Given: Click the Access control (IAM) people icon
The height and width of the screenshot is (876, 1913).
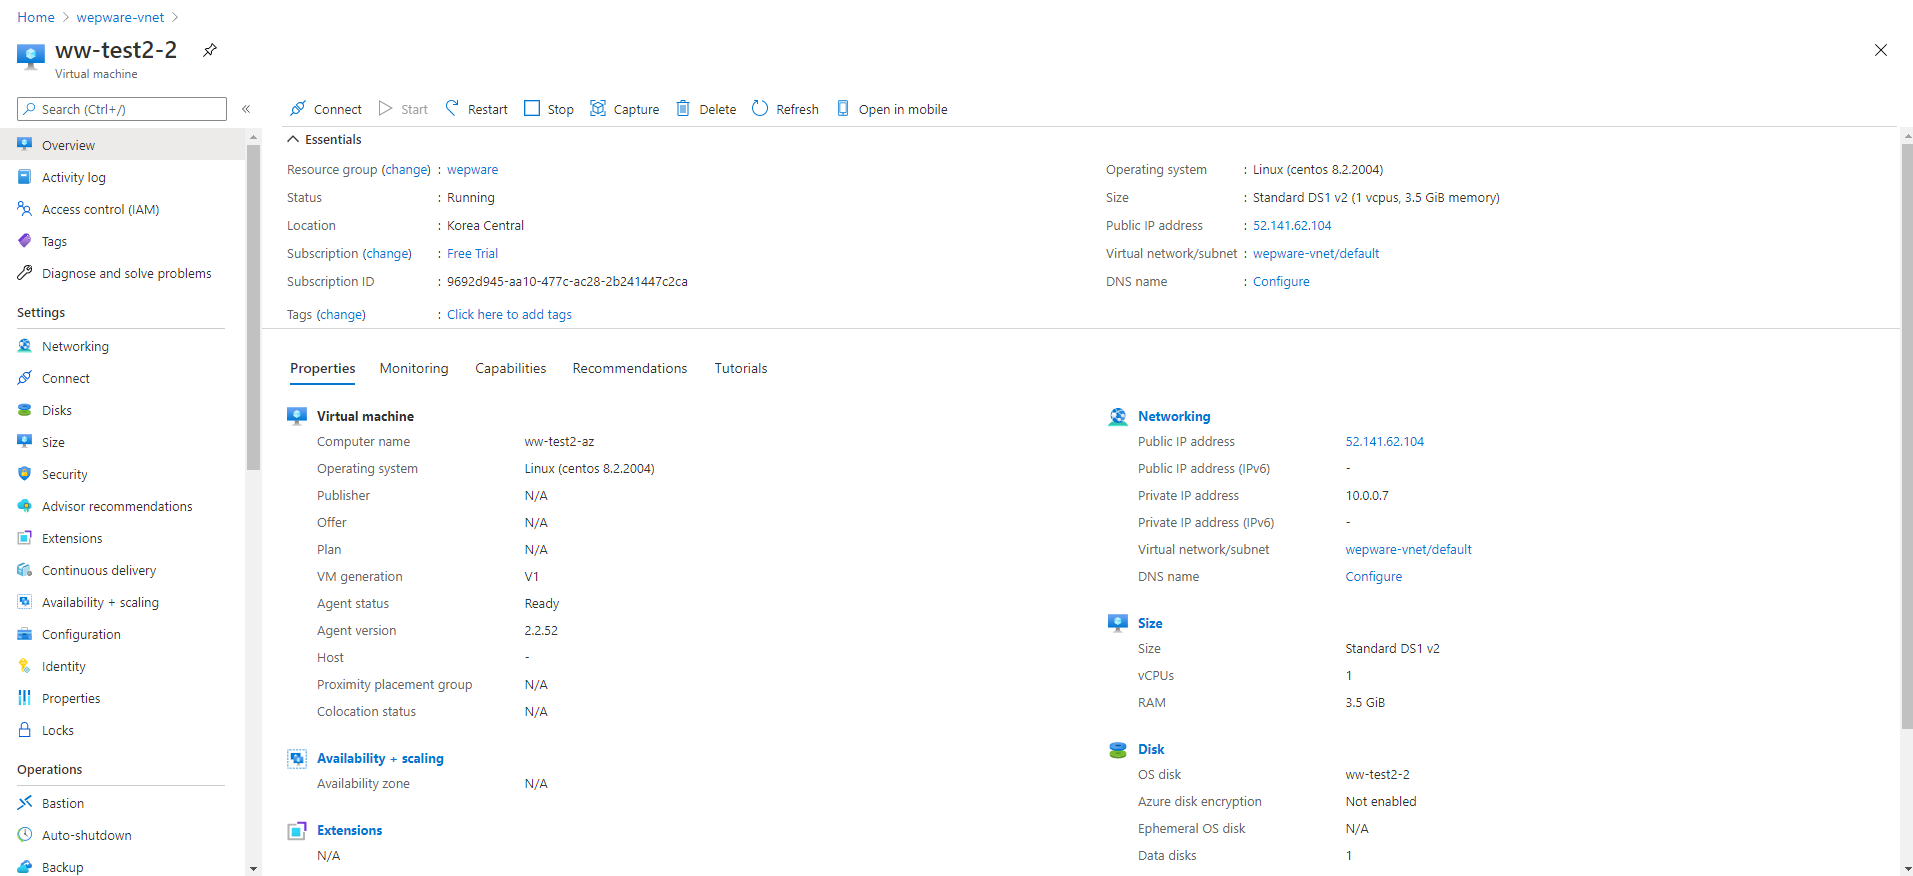Looking at the screenshot, I should click(x=25, y=209).
